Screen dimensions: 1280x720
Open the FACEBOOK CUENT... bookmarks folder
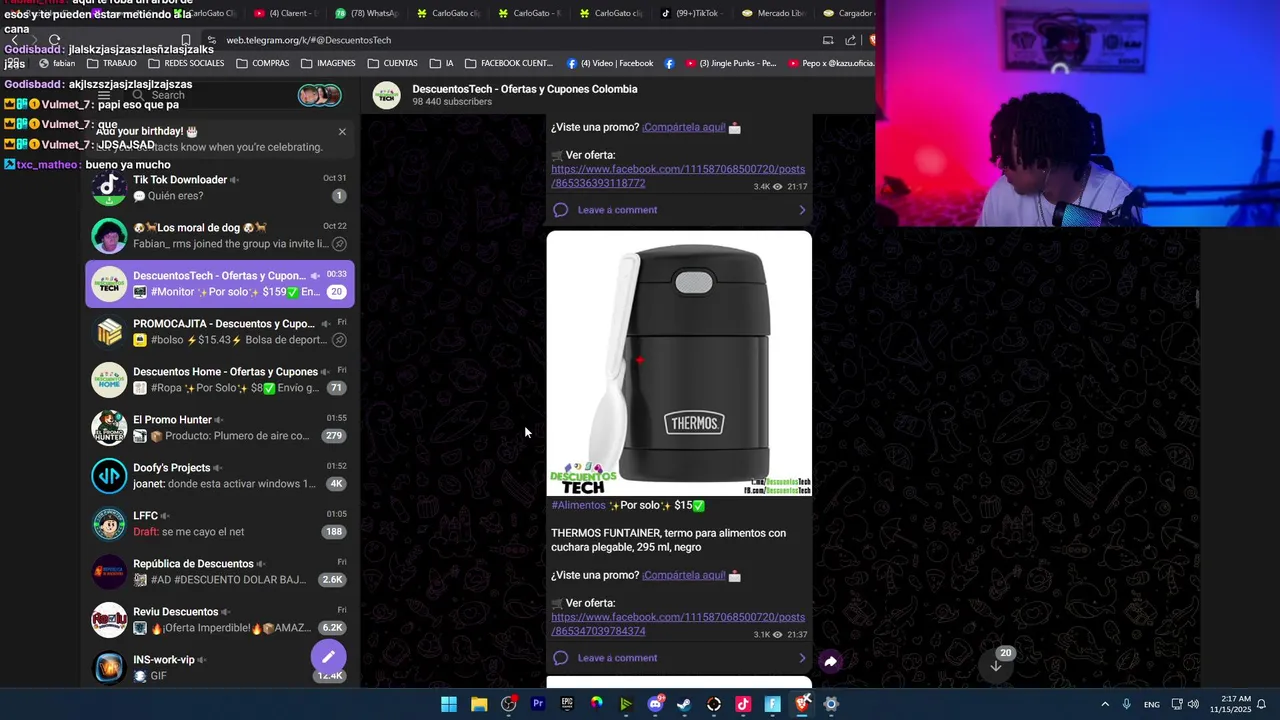pyautogui.click(x=508, y=63)
